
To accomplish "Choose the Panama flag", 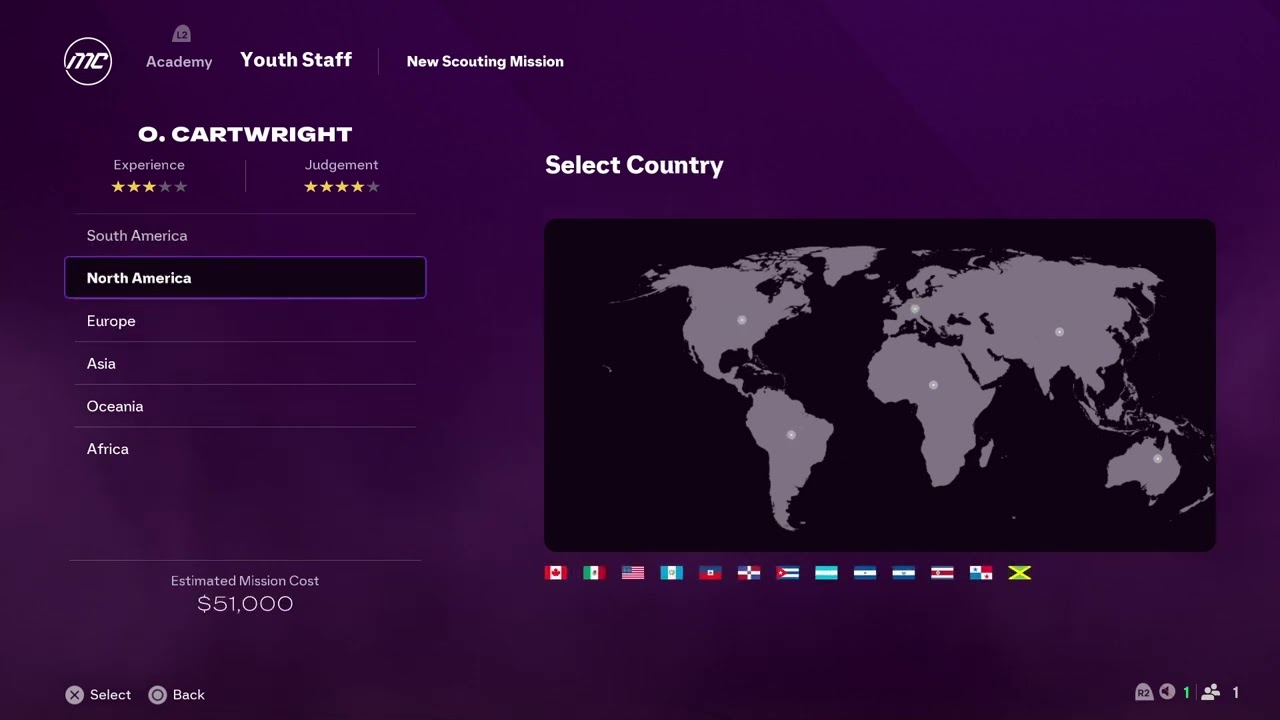I will [981, 573].
